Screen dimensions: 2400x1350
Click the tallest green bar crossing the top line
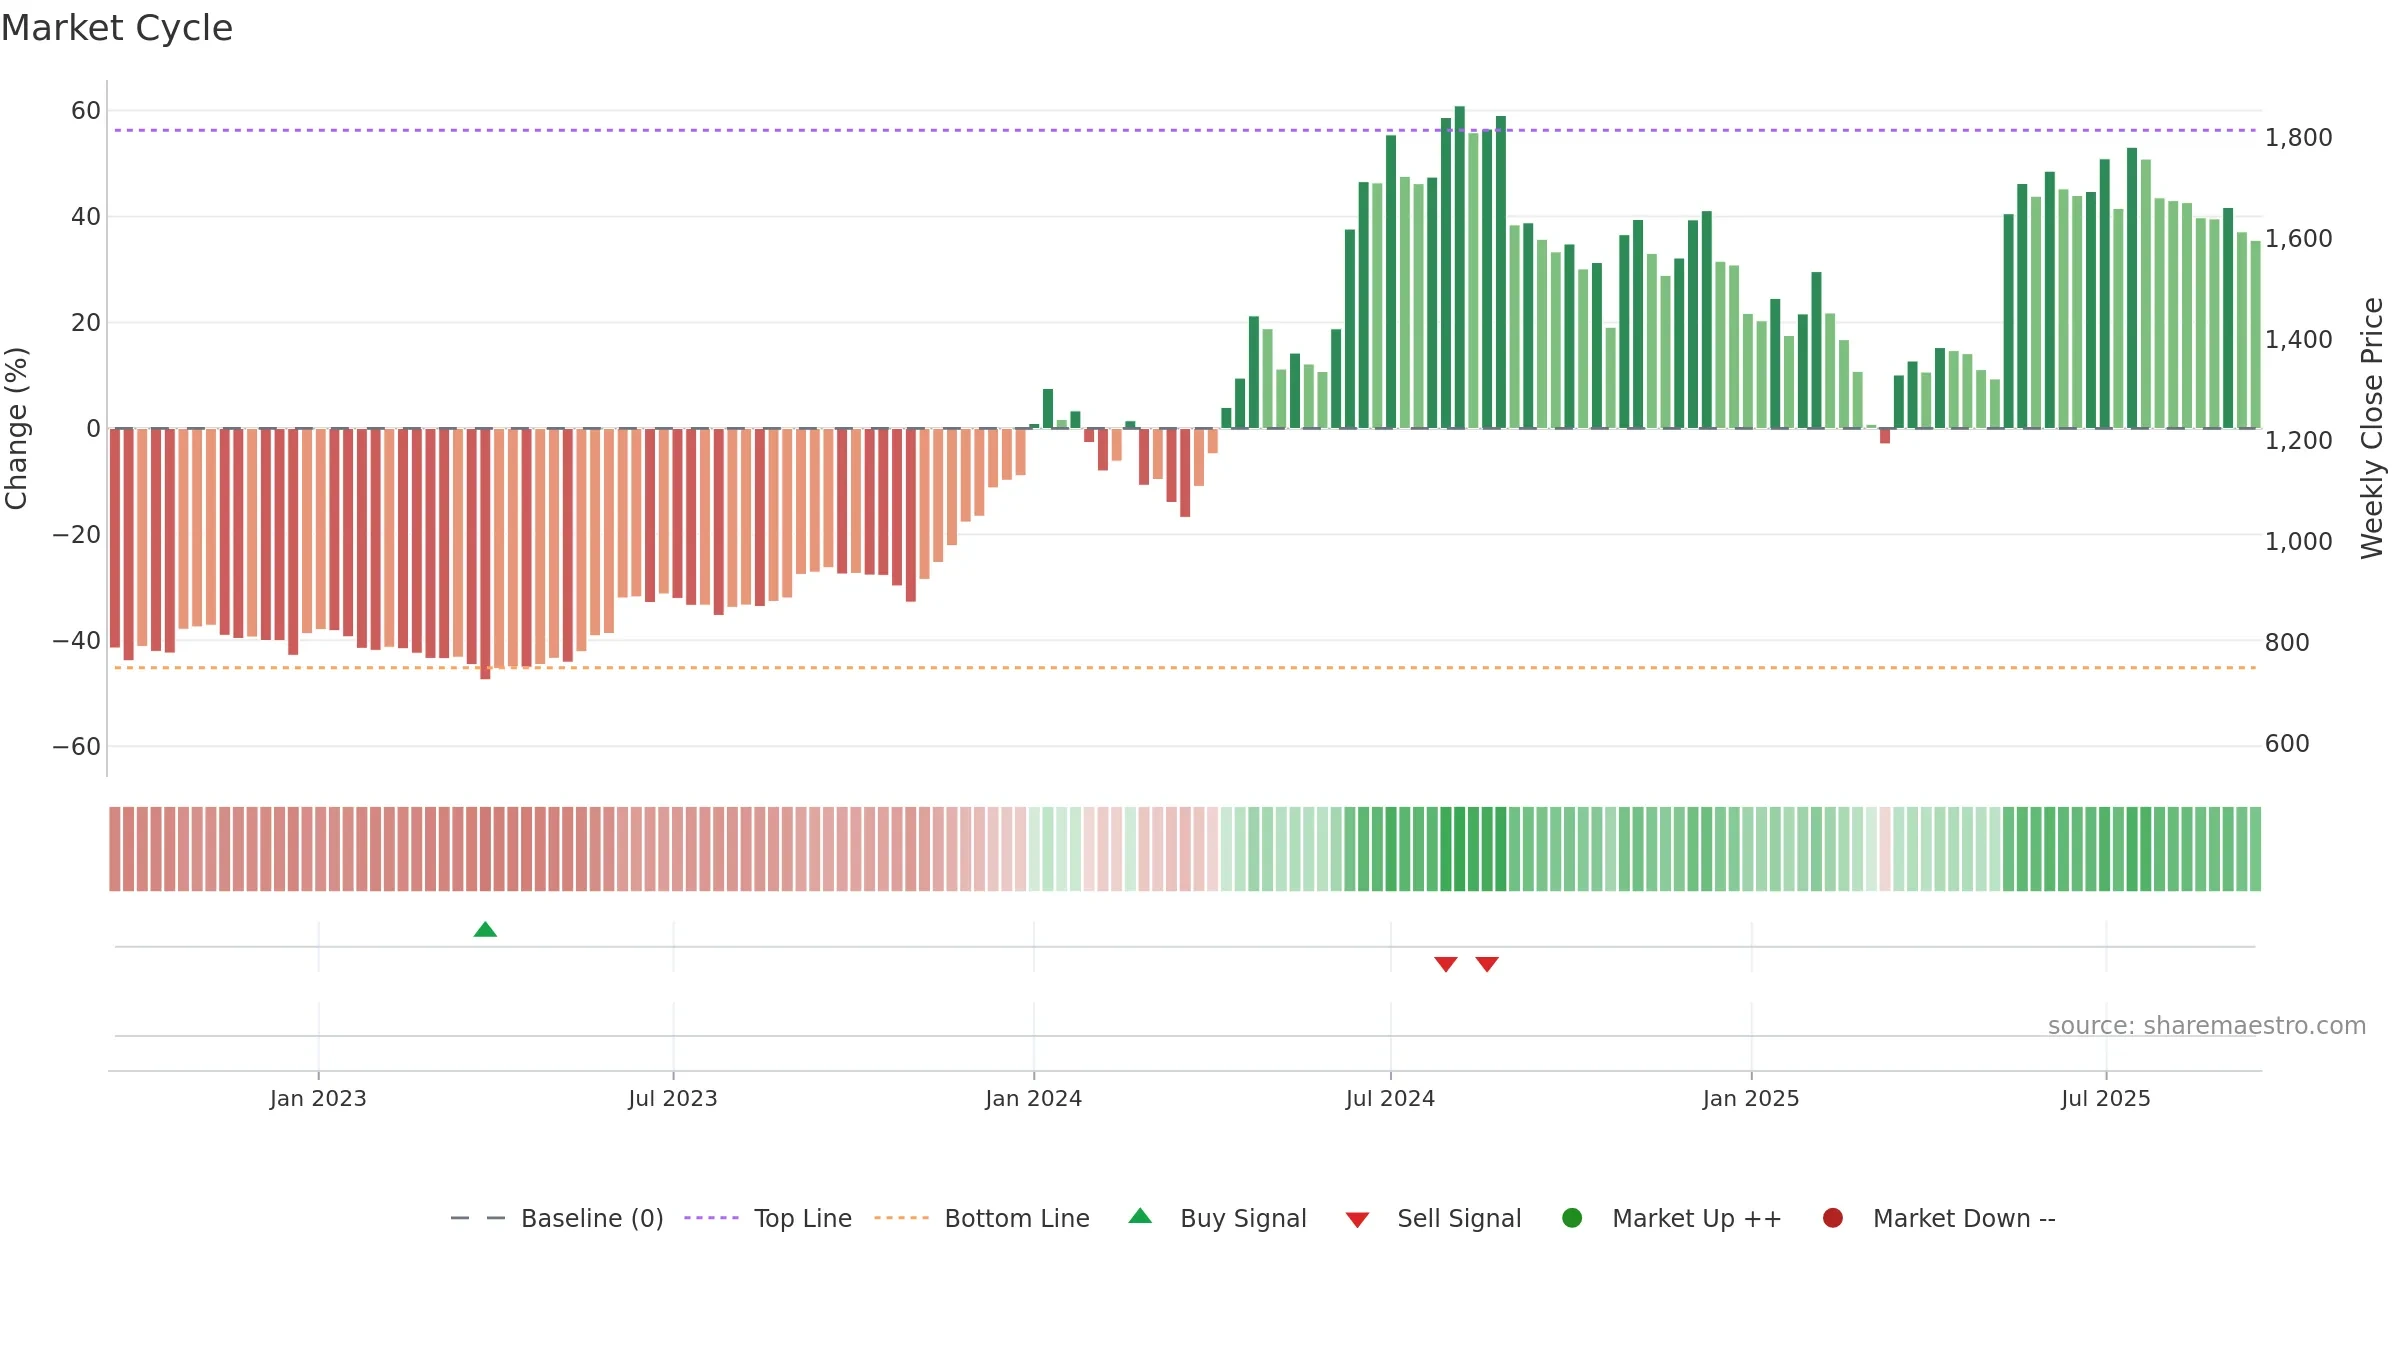(1460, 267)
